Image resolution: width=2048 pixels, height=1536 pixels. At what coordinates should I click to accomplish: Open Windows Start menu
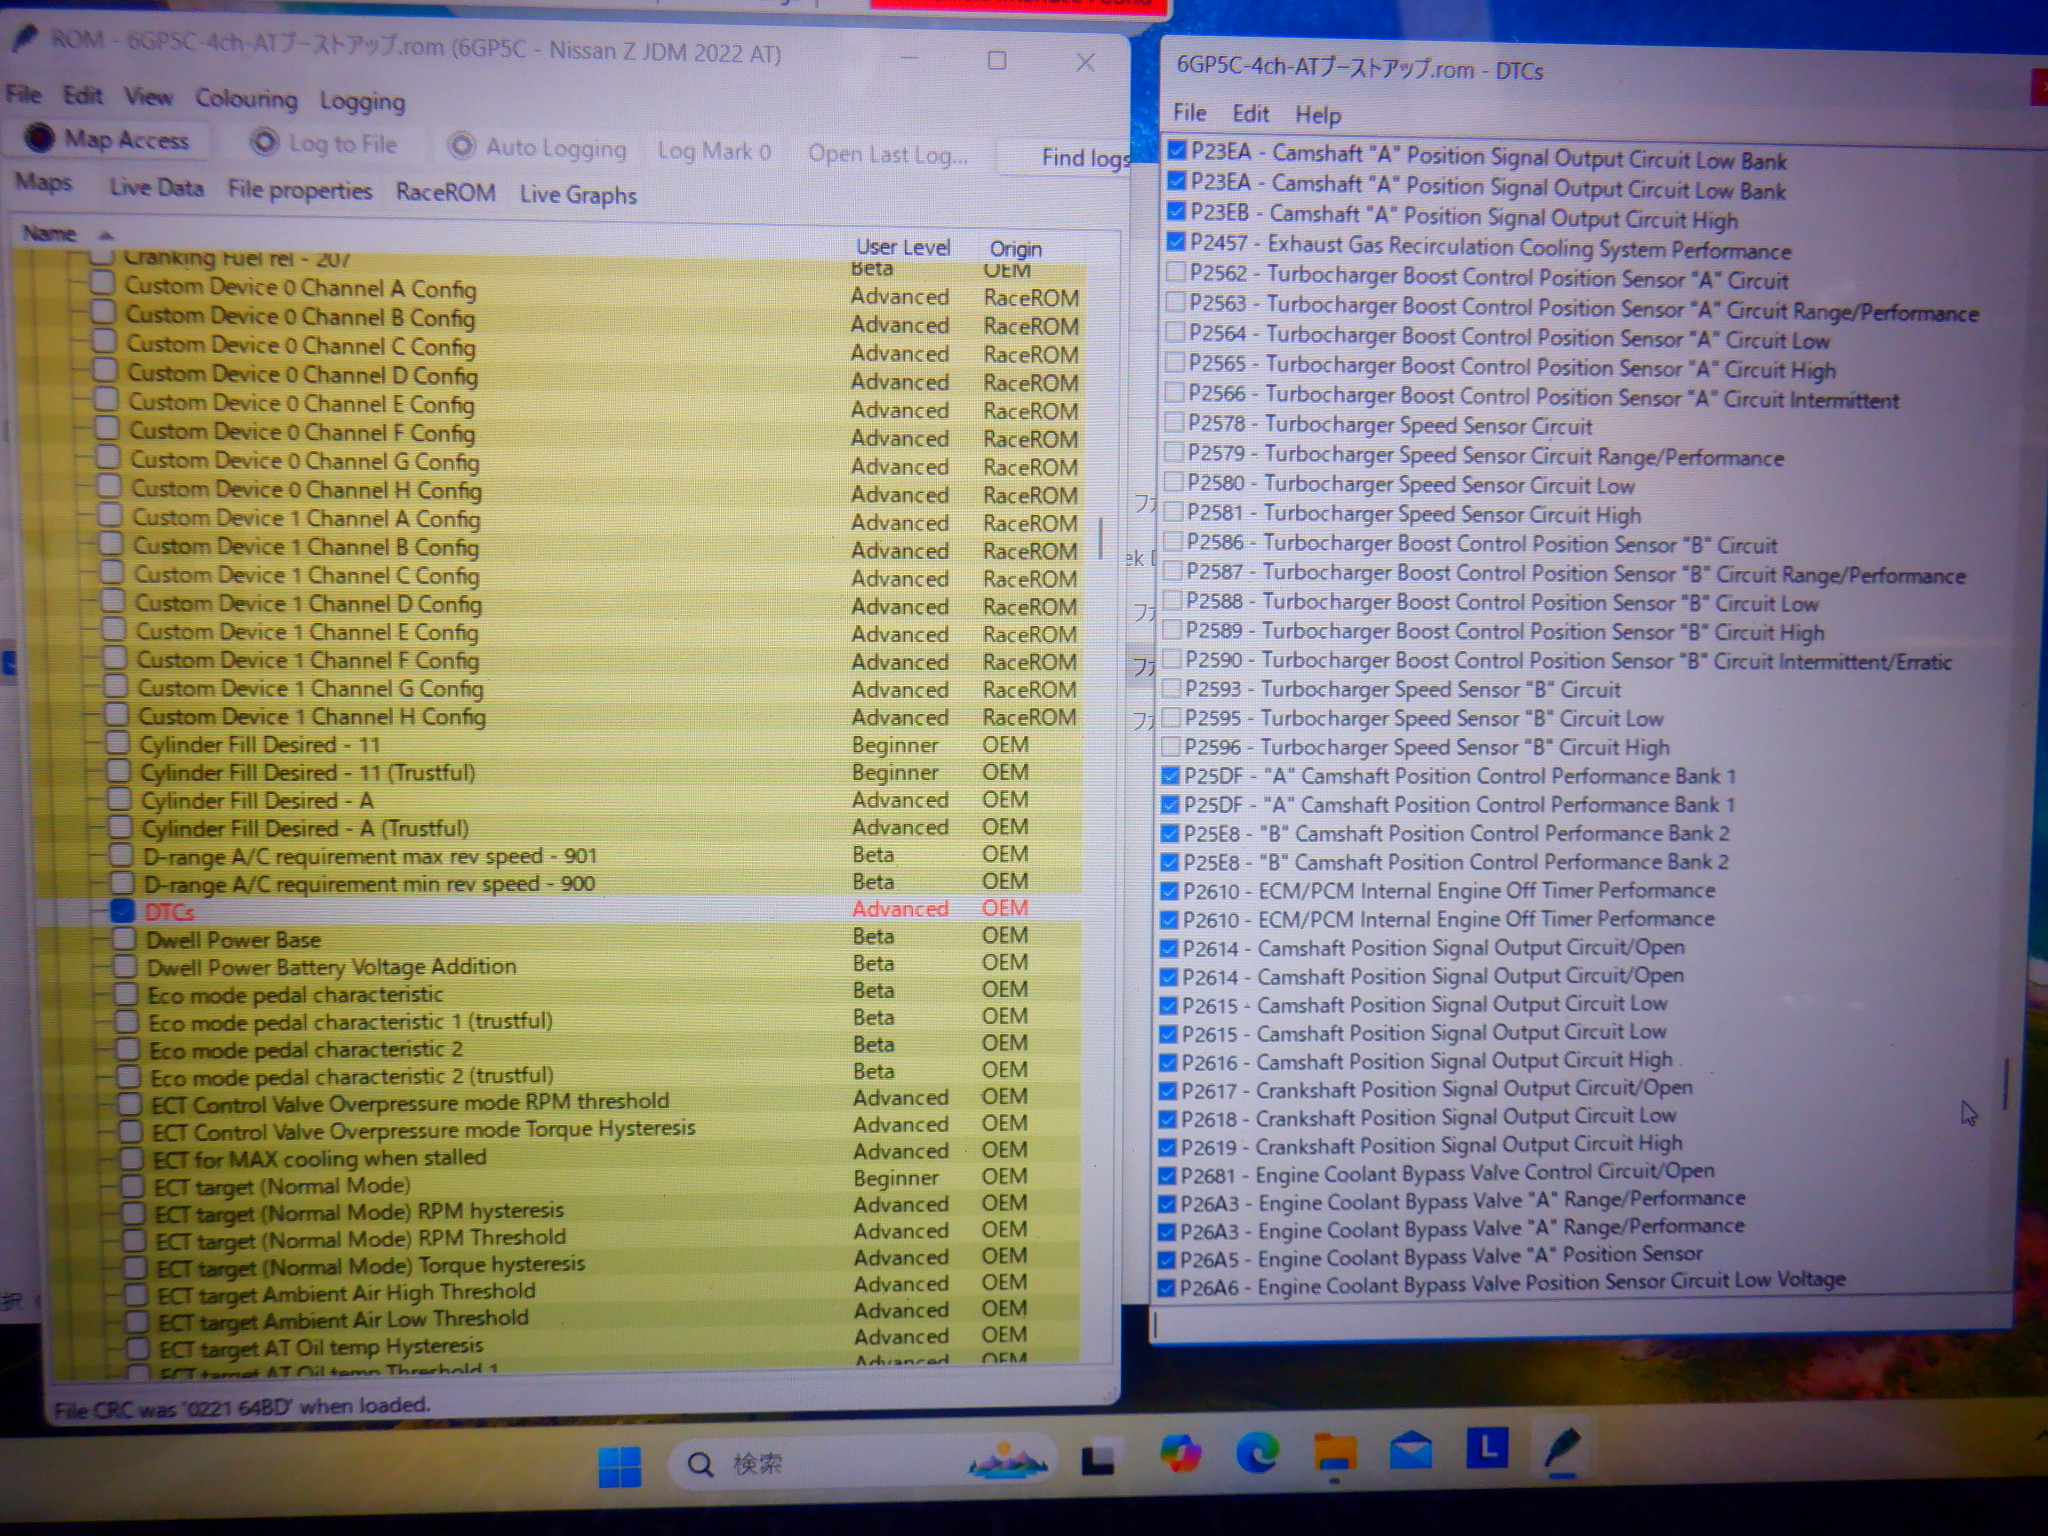619,1466
